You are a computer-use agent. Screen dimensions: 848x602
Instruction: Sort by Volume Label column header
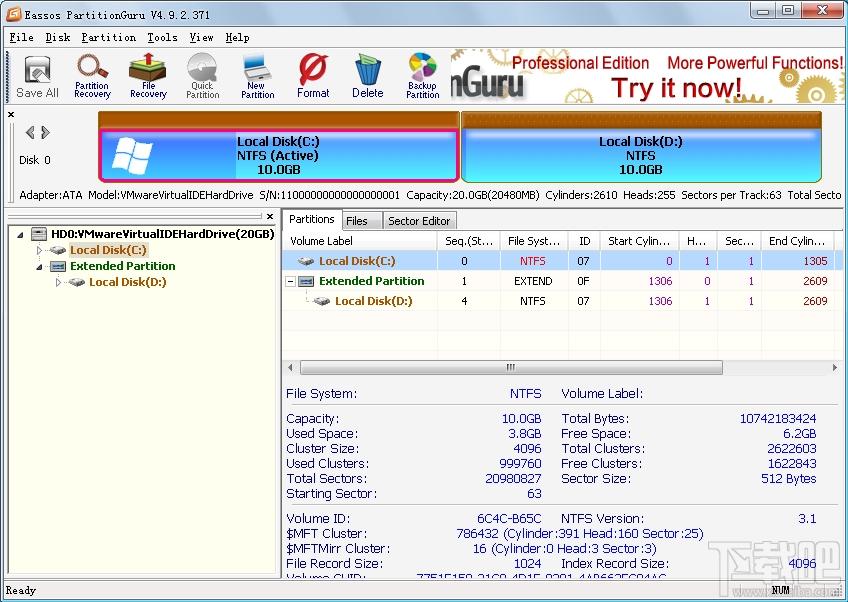point(360,241)
